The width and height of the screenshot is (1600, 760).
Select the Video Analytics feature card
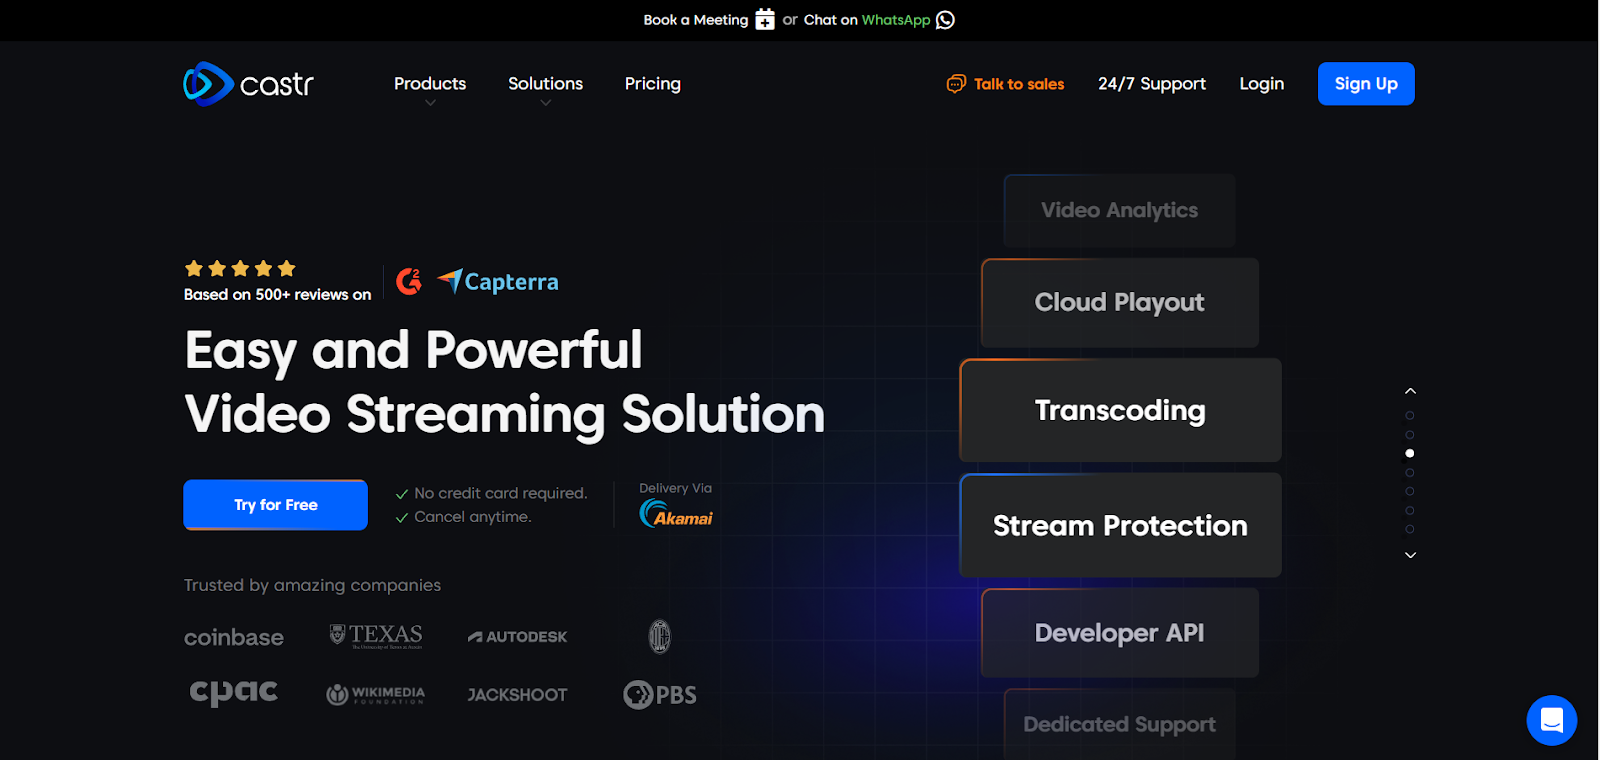[1120, 210]
